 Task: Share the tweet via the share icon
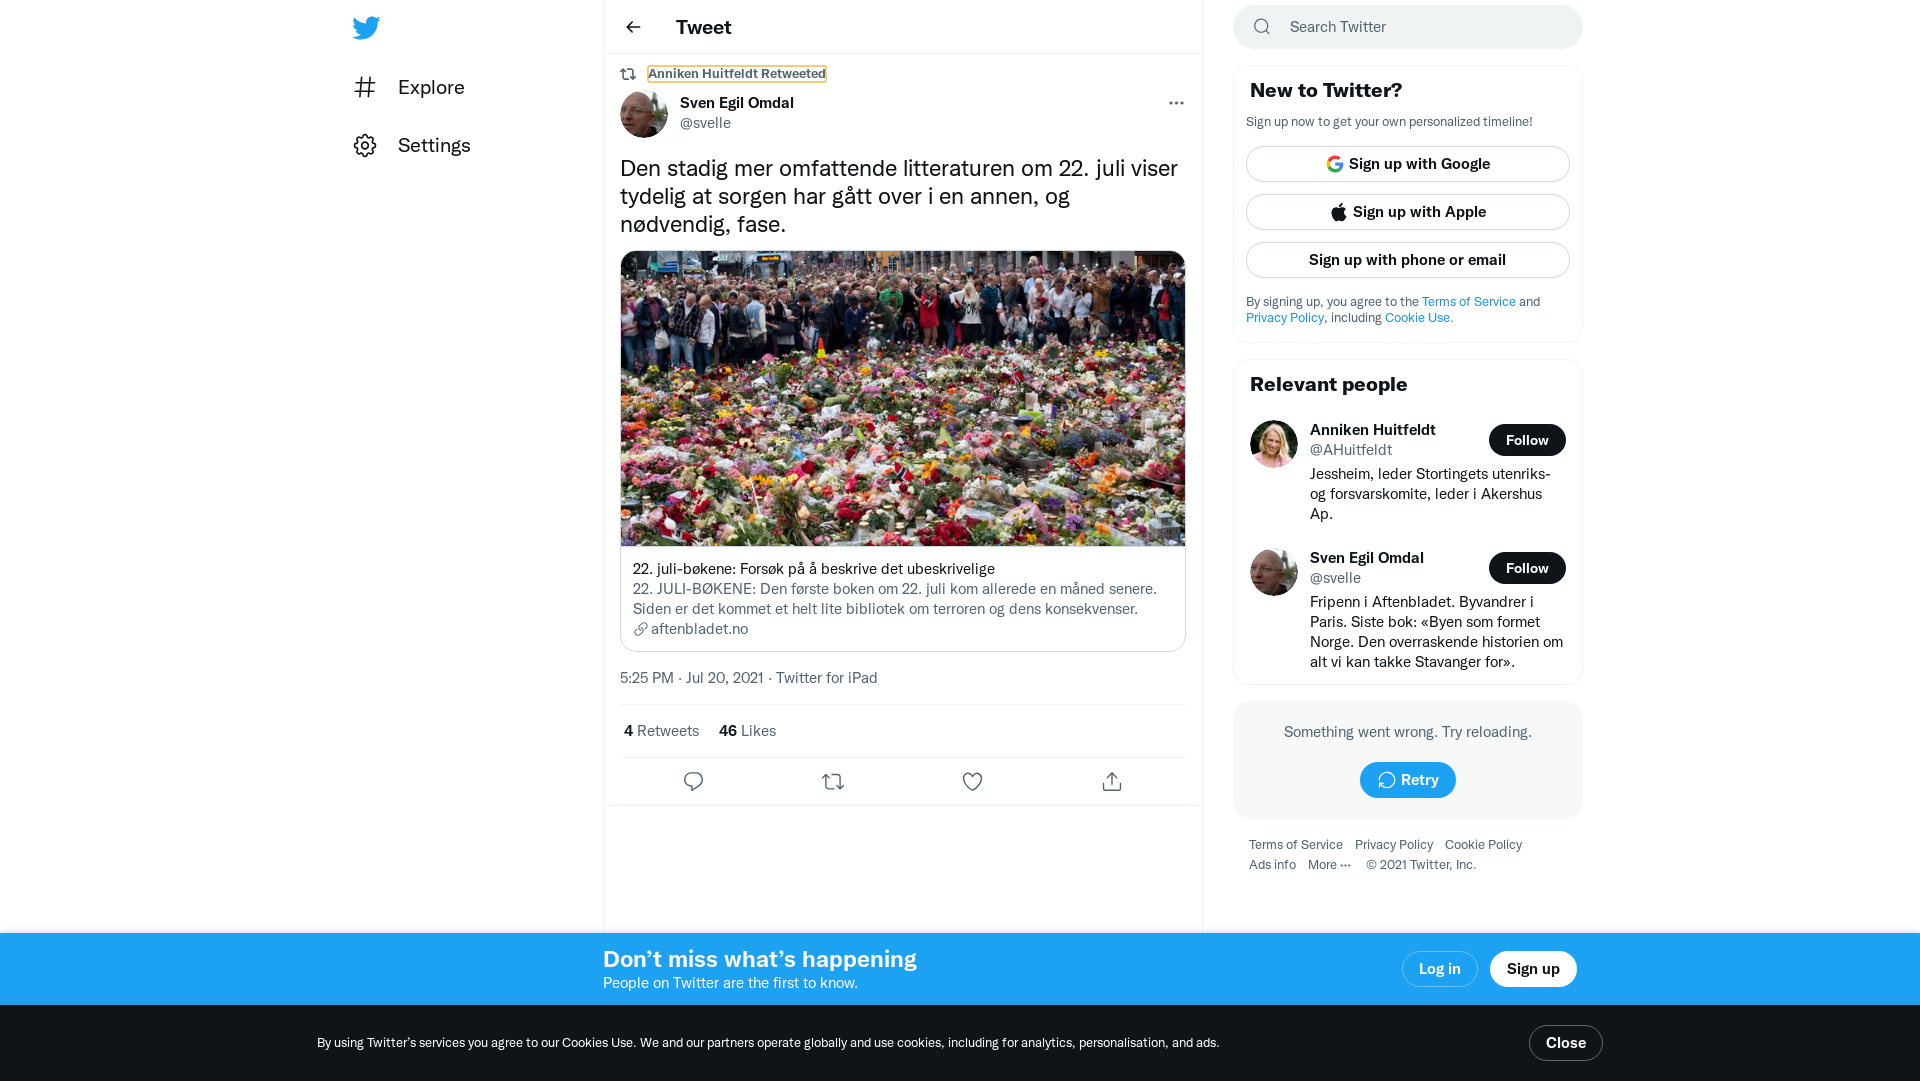coord(1112,782)
